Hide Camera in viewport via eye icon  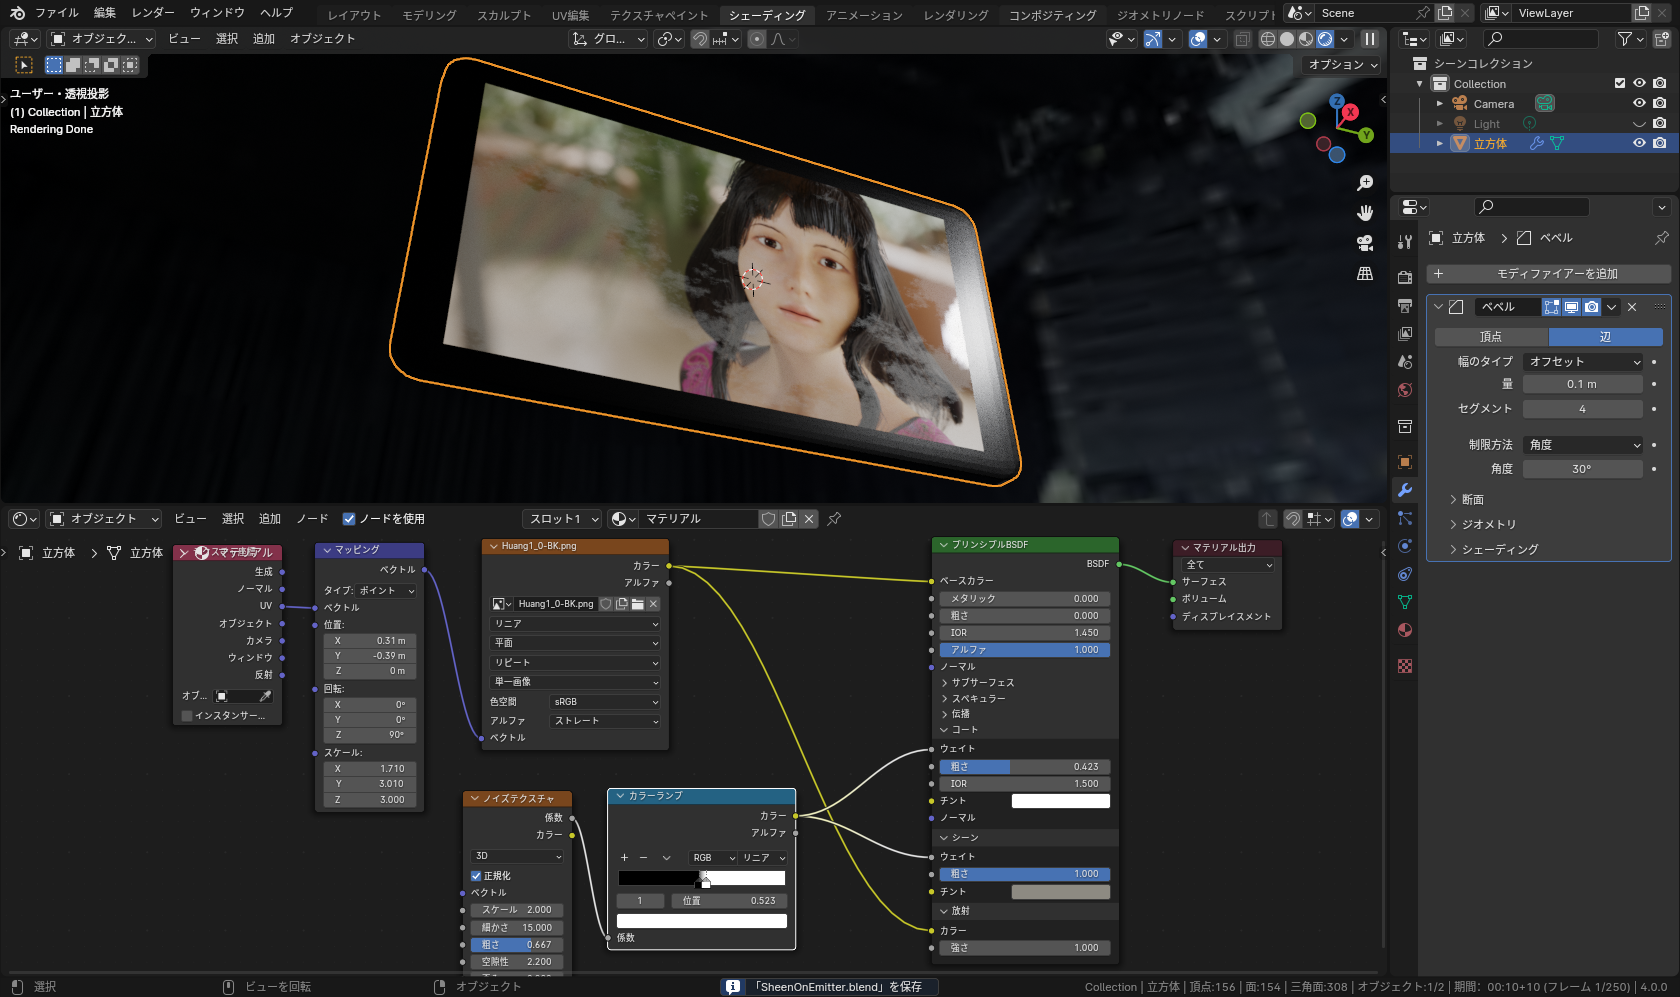(1639, 103)
